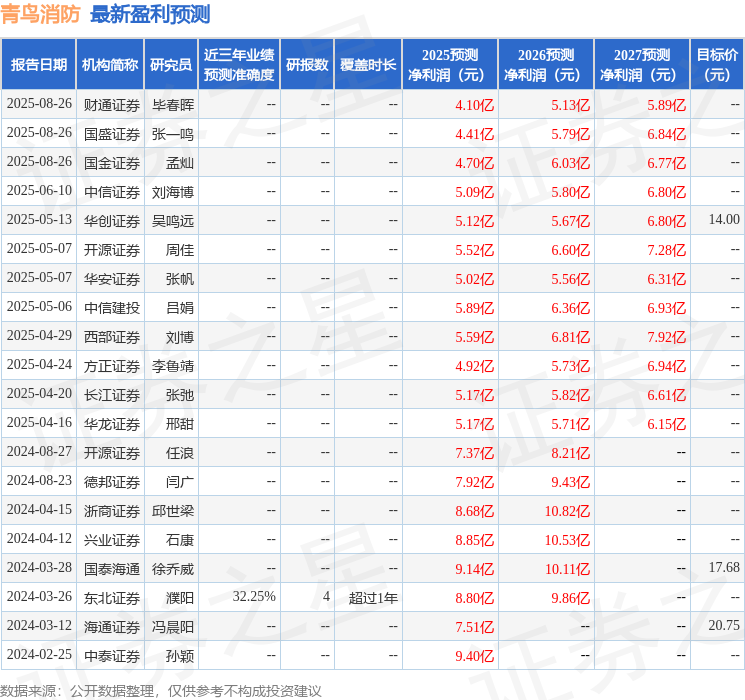
Task: Select the 中信证券 institution cell
Action: [112, 192]
